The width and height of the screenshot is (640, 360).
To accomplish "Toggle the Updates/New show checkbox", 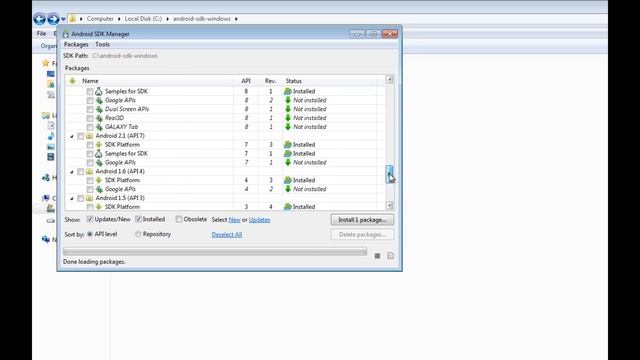I will [x=90, y=219].
